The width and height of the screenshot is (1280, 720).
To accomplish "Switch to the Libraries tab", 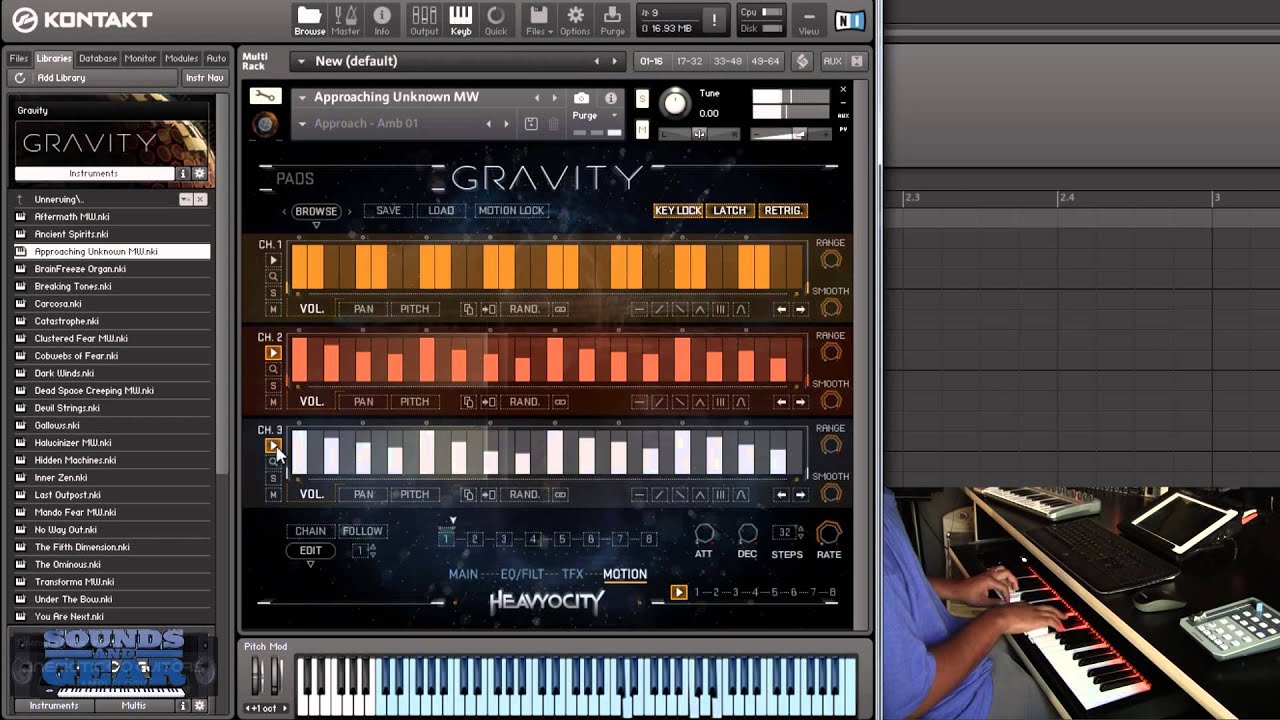I will coord(54,58).
